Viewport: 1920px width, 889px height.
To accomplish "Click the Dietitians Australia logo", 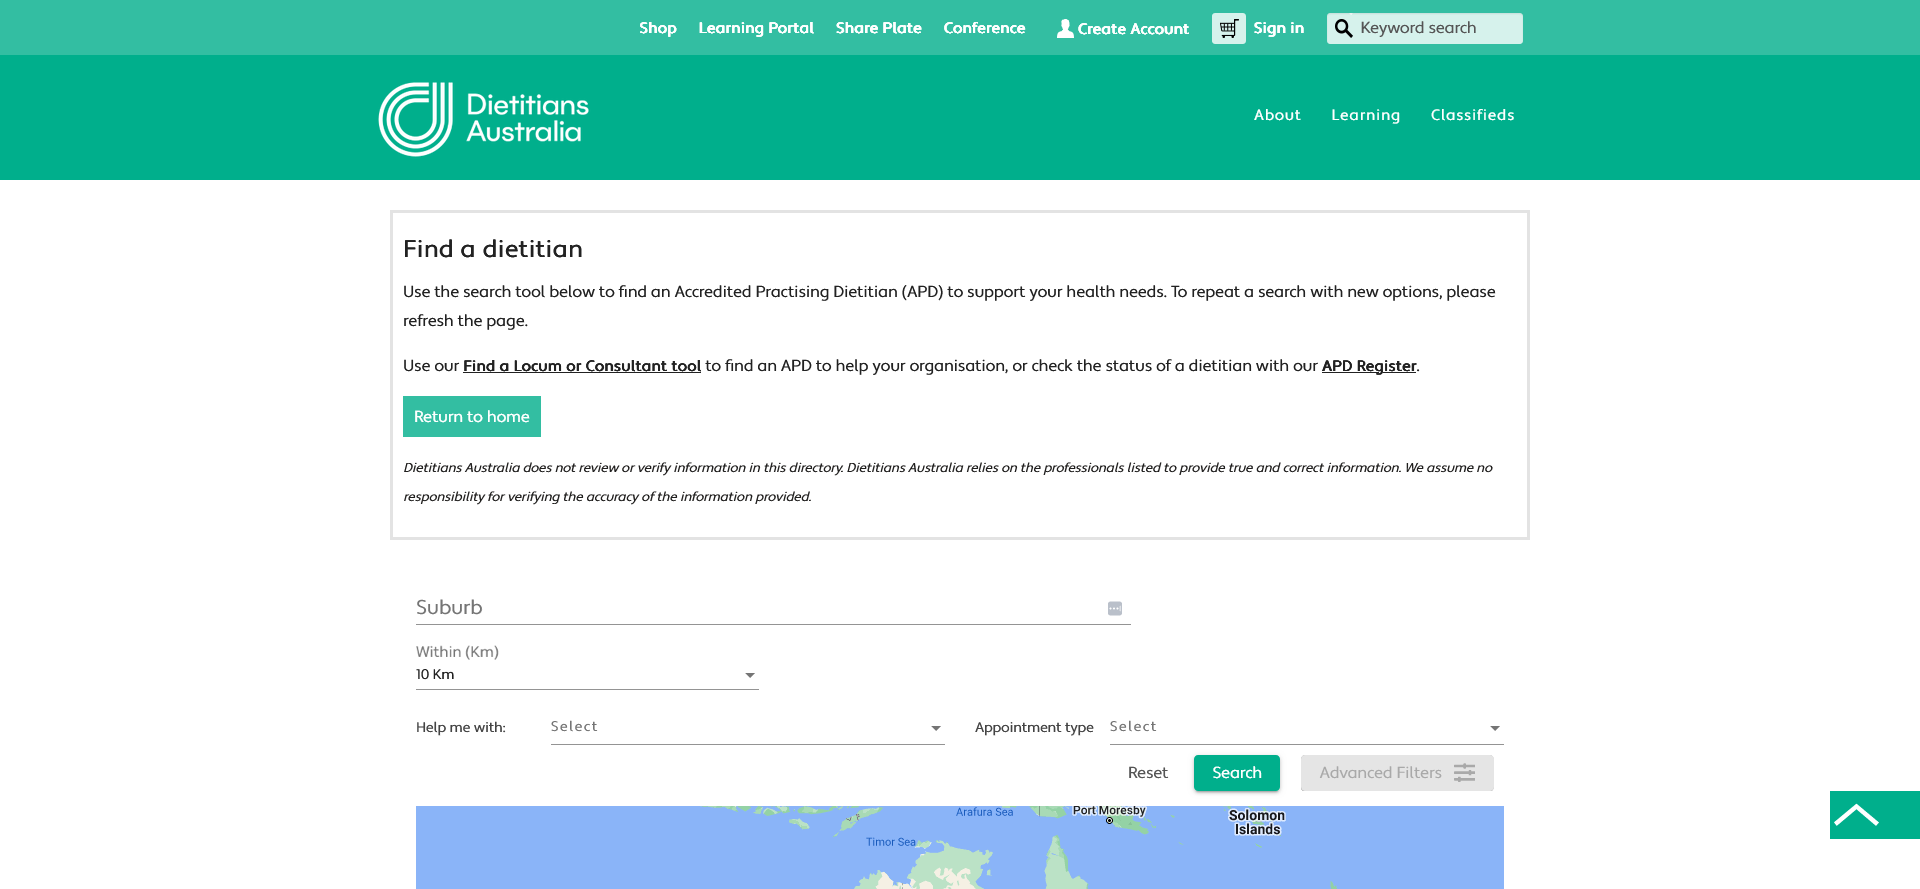I will tap(484, 119).
